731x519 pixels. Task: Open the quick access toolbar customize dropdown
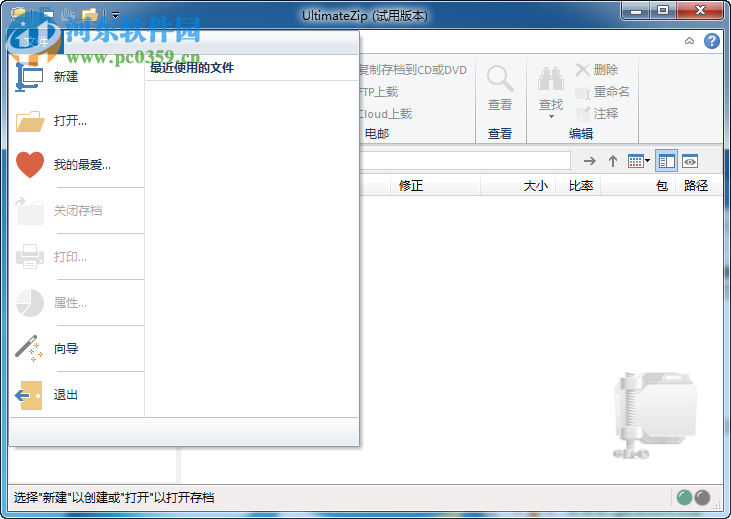115,15
